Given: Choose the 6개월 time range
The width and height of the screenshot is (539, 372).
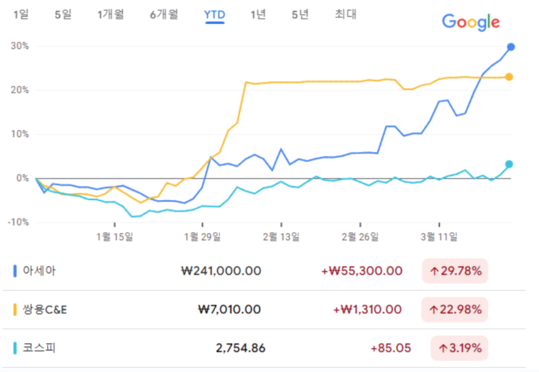Looking at the screenshot, I should [x=164, y=14].
